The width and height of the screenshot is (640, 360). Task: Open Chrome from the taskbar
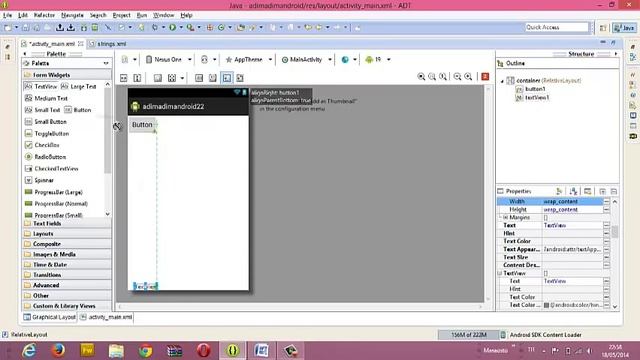[x=145, y=351]
